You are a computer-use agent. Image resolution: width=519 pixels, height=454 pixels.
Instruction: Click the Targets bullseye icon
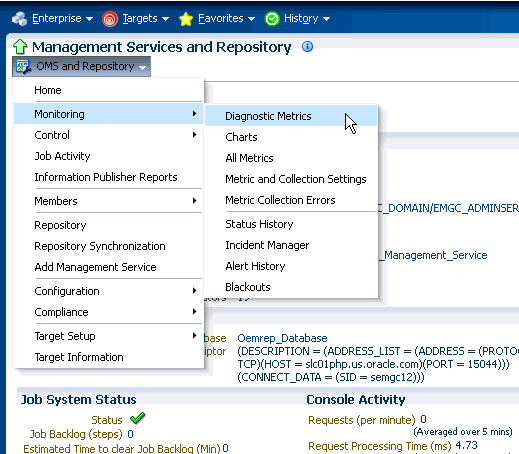[110, 19]
